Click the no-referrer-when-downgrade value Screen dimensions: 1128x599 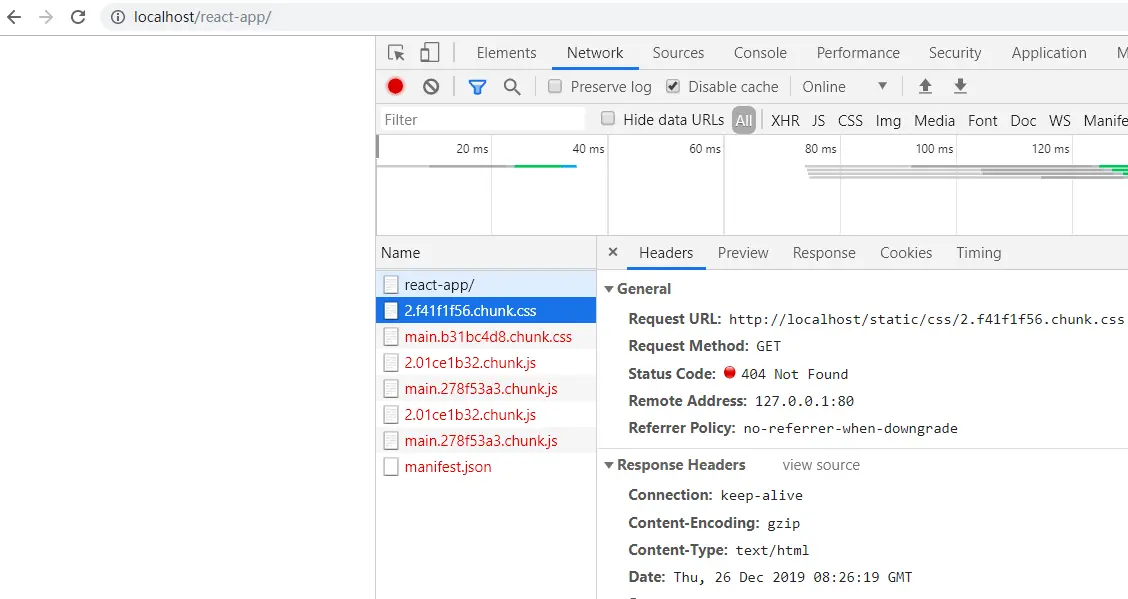850,429
